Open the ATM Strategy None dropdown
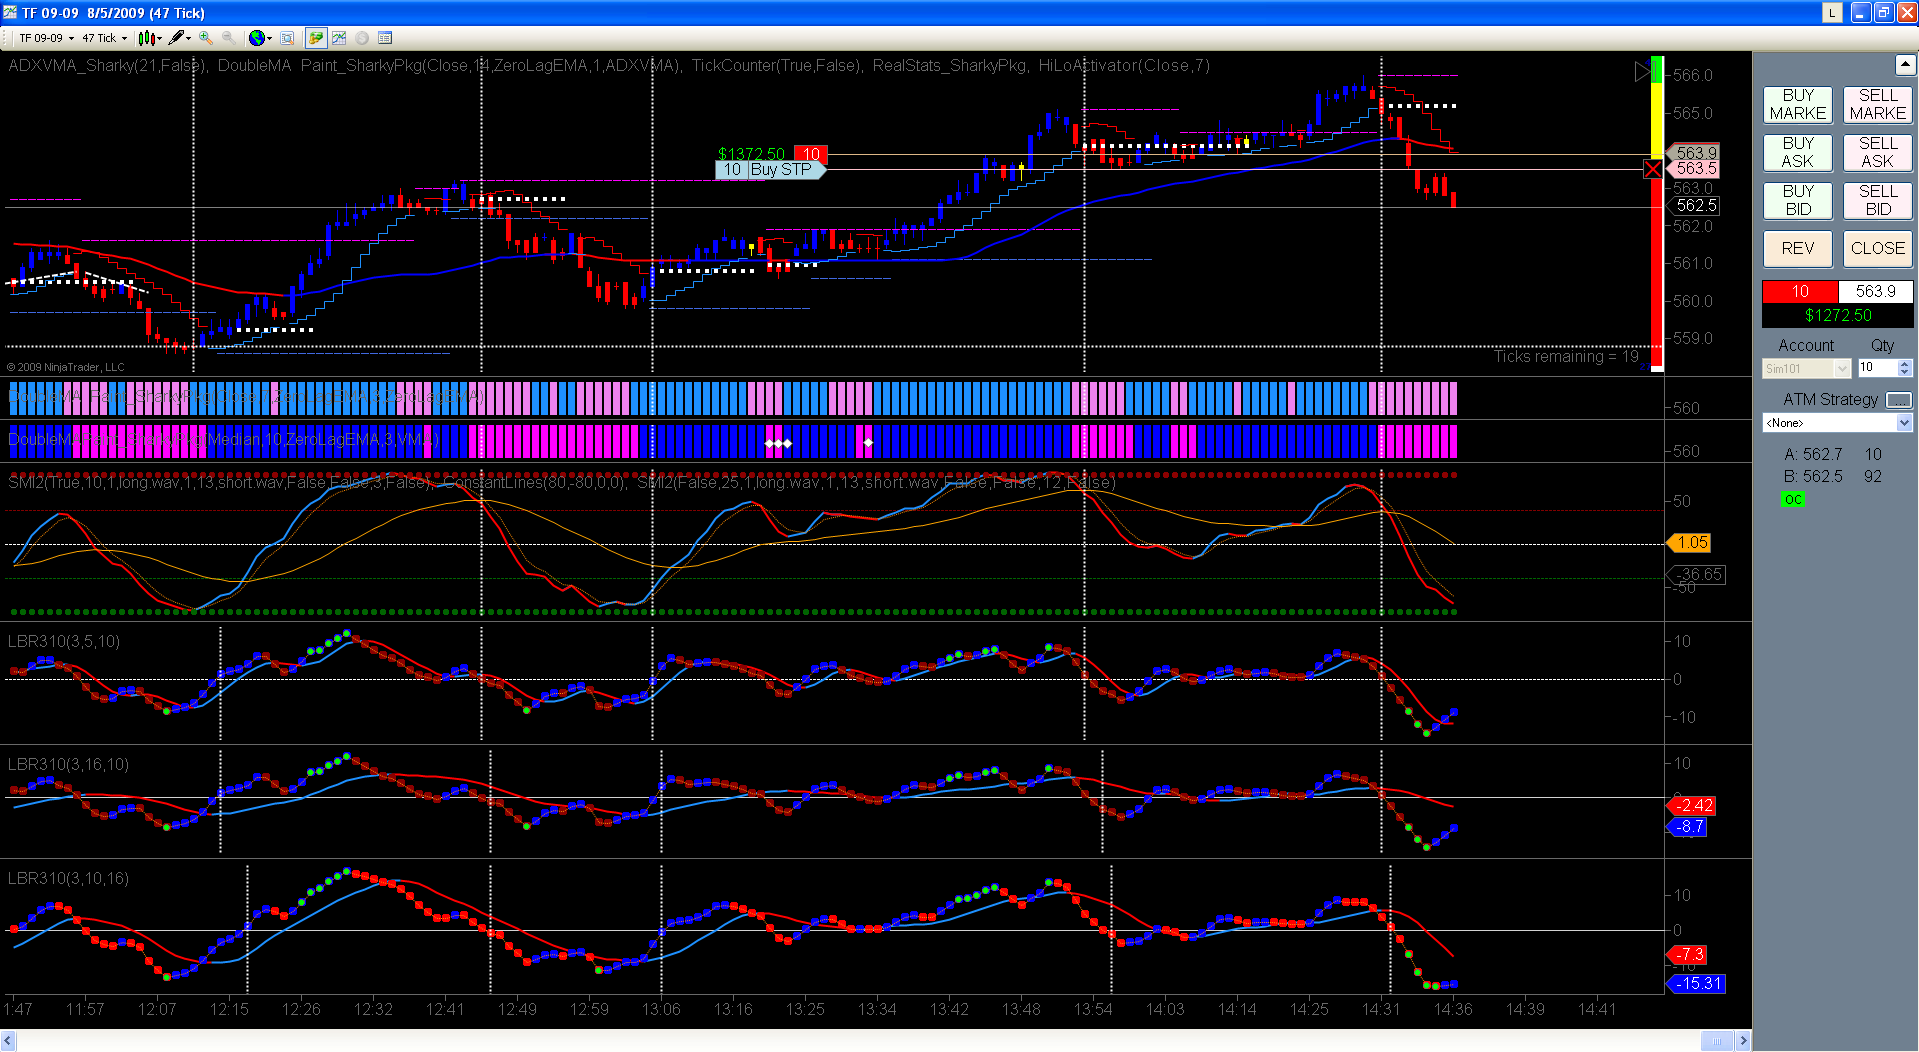Screen dimensions: 1919x1052 (1837, 423)
